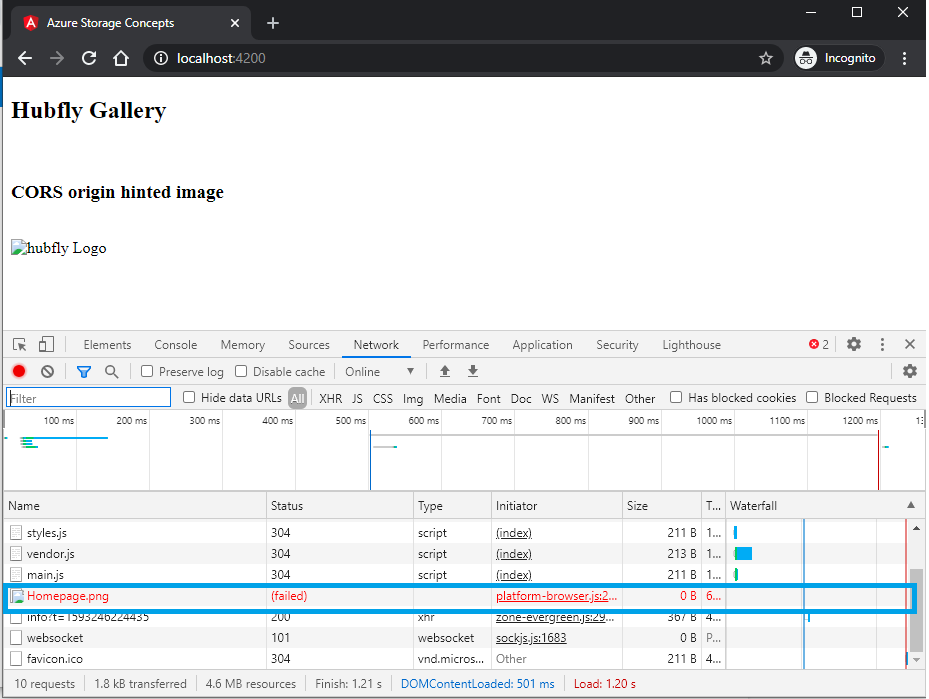Toggle the device emulation toolbar
This screenshot has width=929, height=699.
coord(44,344)
